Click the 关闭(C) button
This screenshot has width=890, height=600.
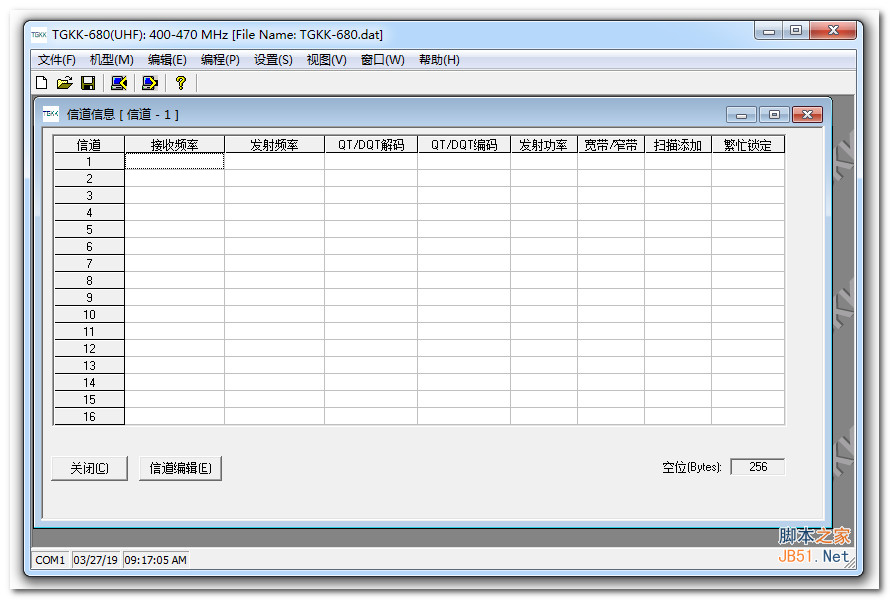(x=89, y=468)
